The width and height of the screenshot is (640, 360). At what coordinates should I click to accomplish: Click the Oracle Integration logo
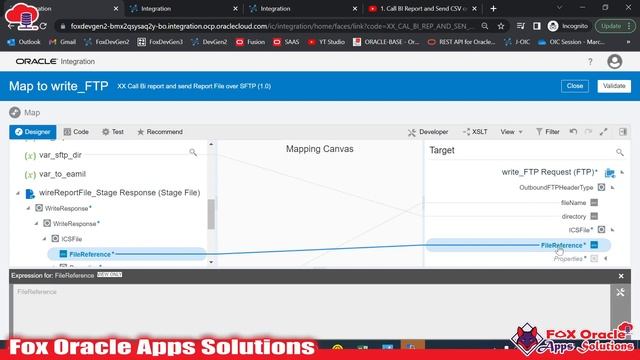pyautogui.click(x=55, y=61)
